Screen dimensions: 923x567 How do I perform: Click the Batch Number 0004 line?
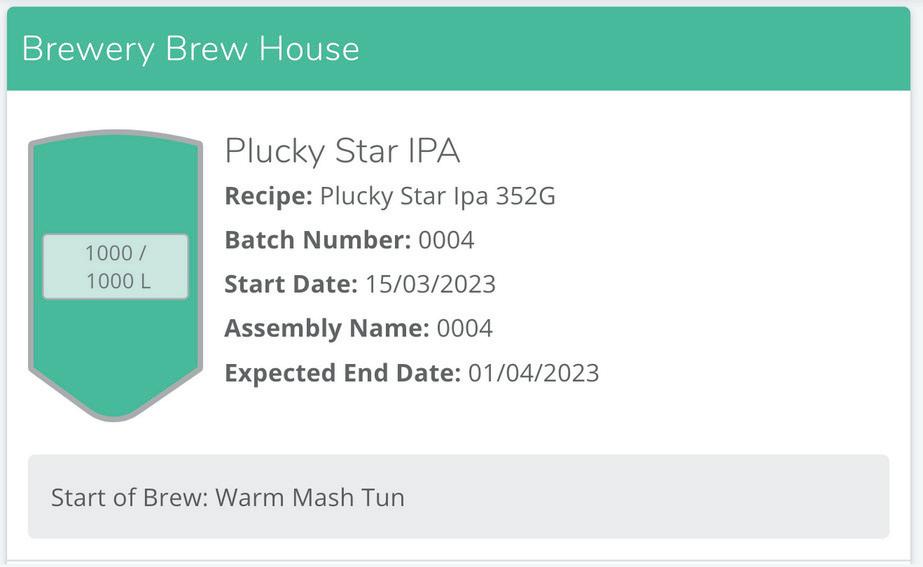(x=350, y=240)
